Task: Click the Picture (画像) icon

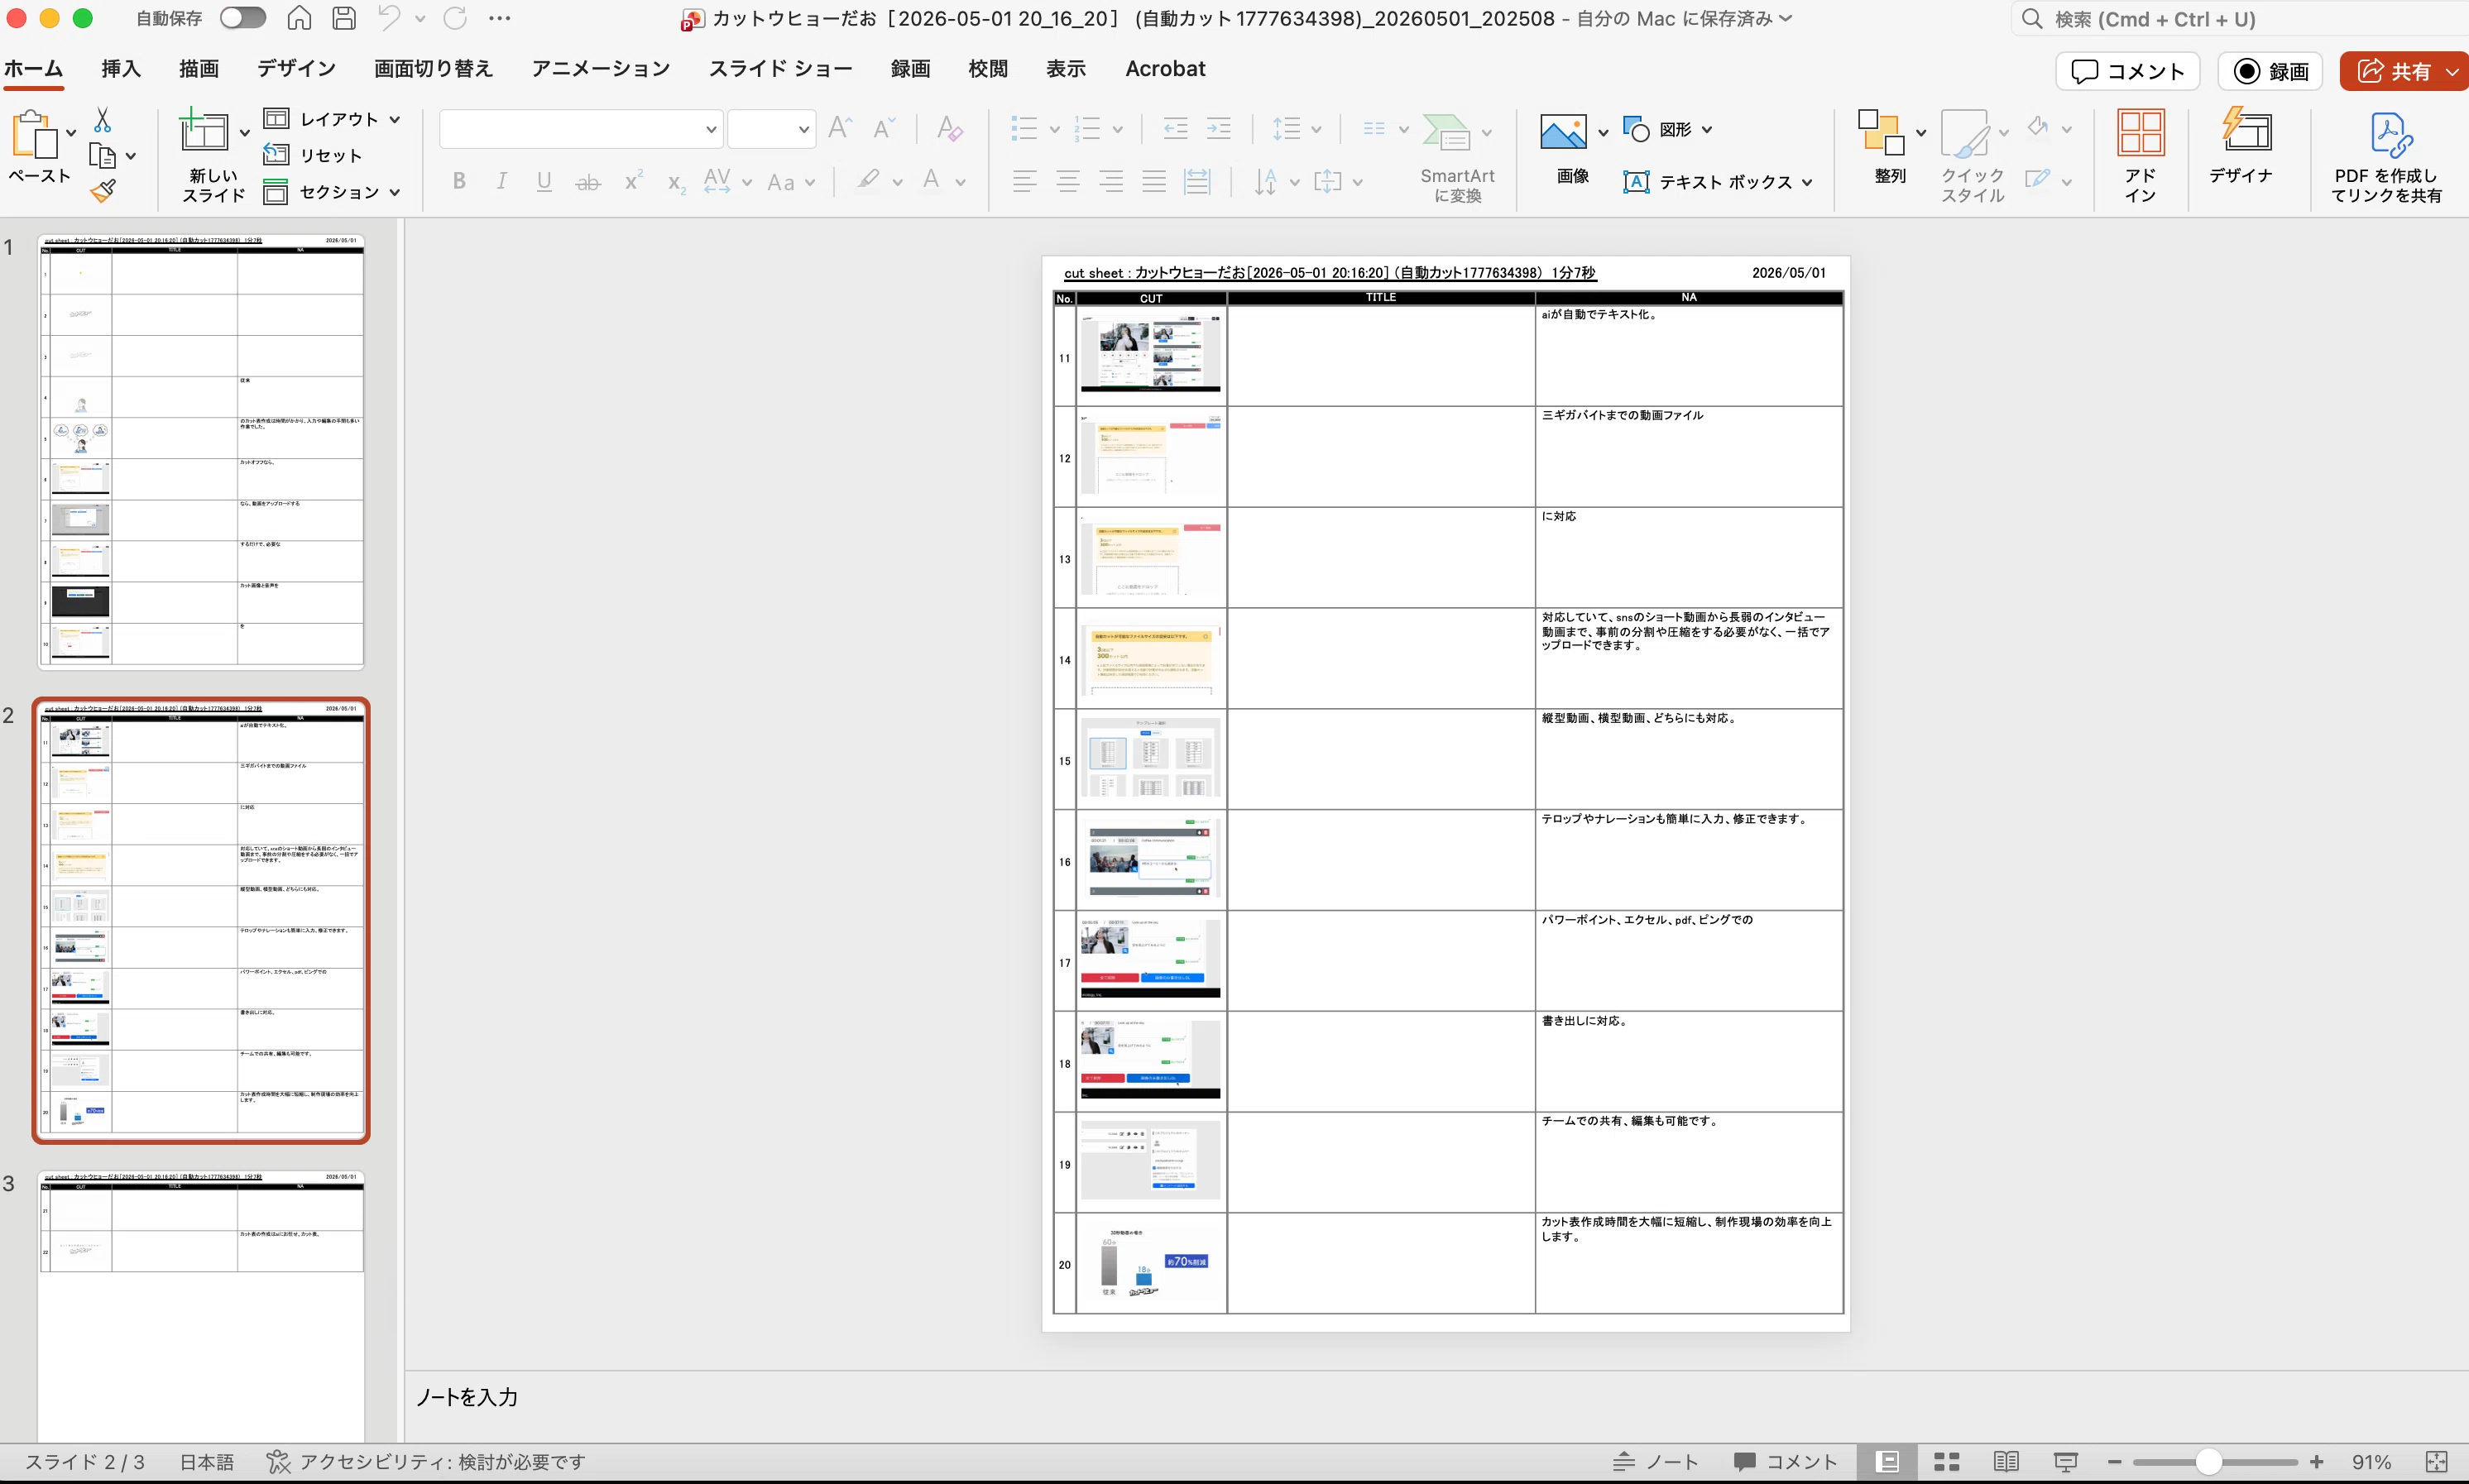Action: [x=1563, y=131]
